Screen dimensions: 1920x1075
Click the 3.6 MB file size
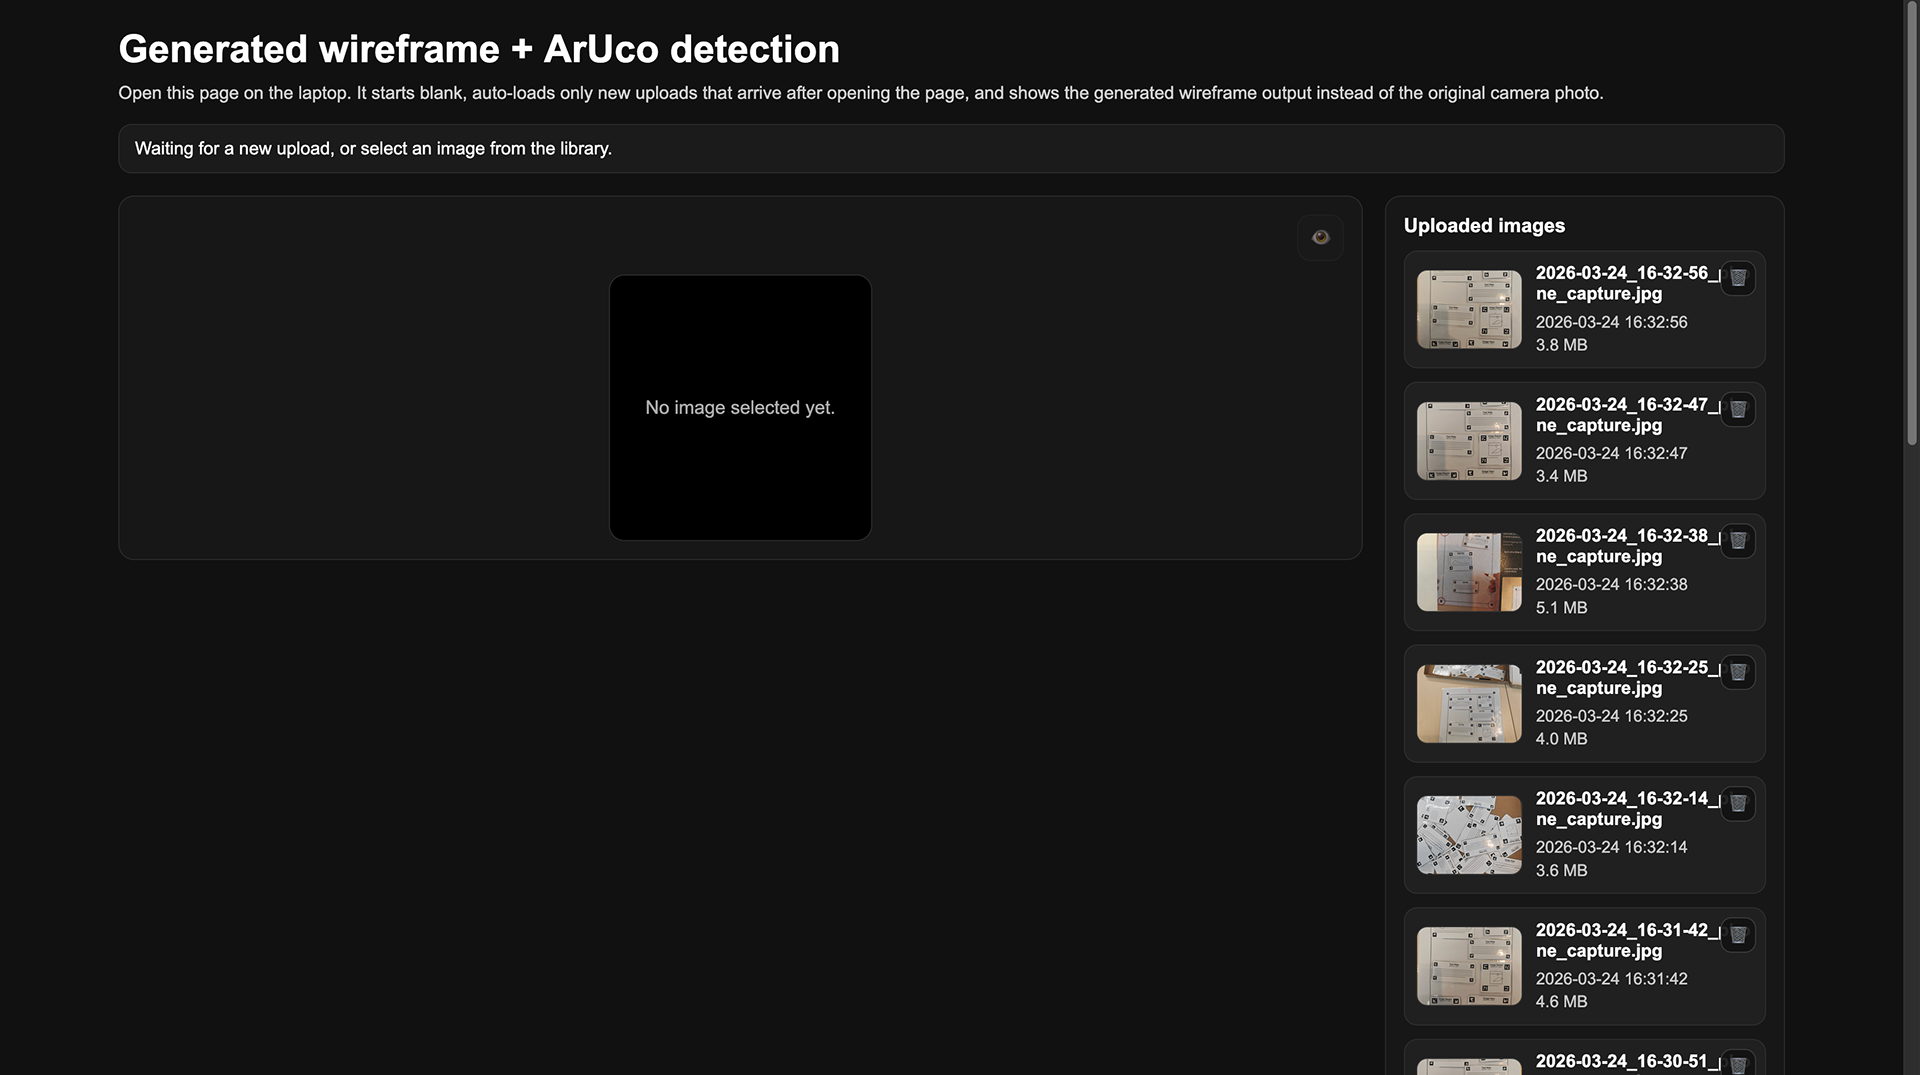click(x=1561, y=870)
